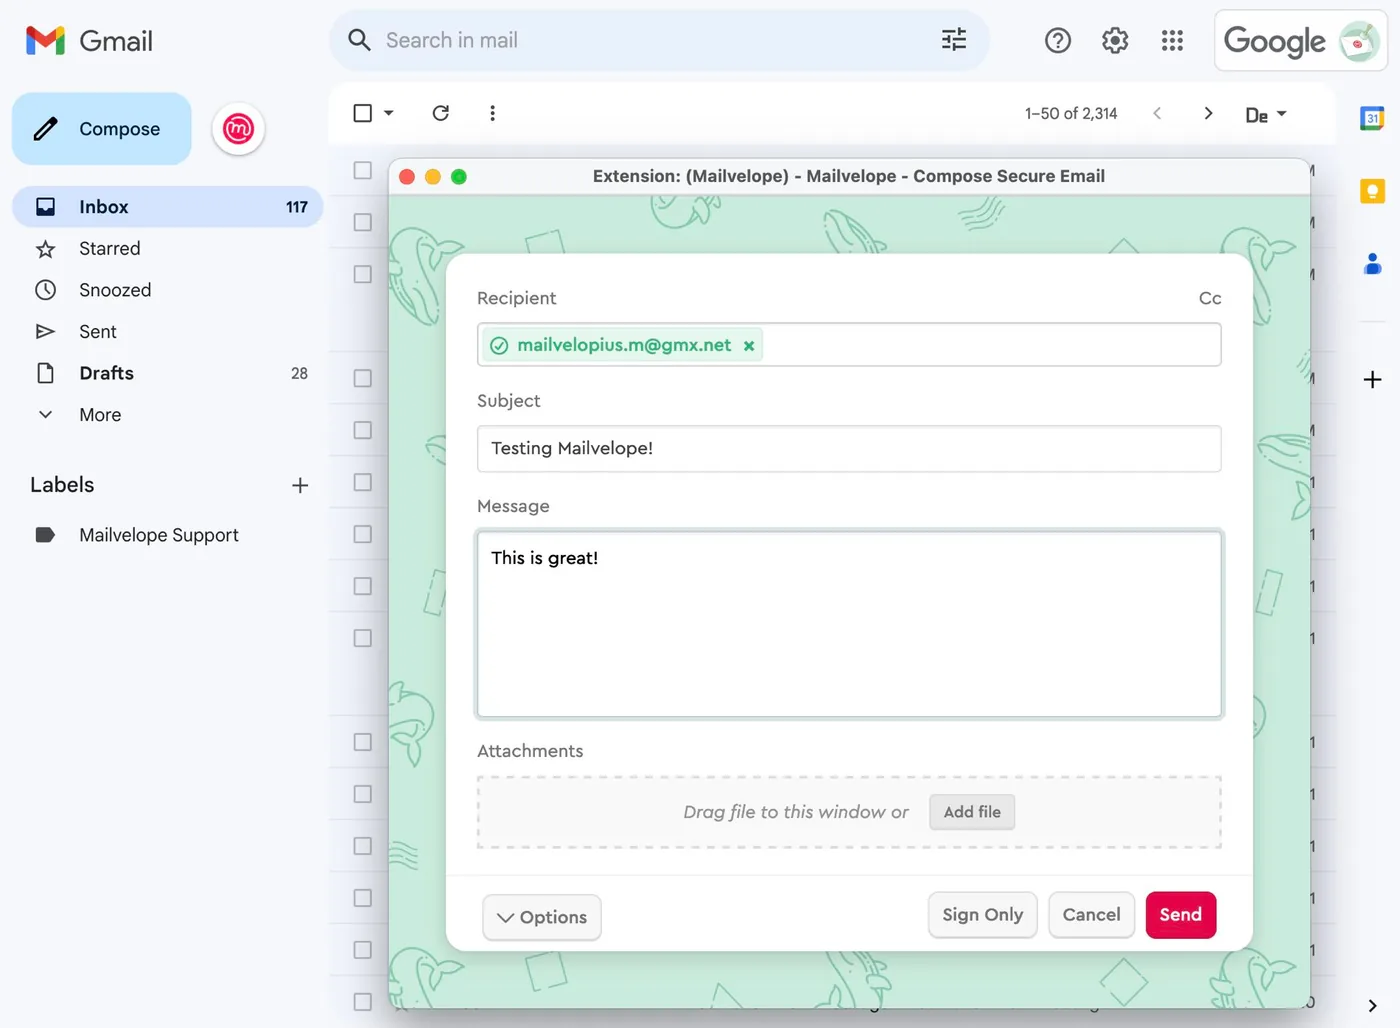The height and width of the screenshot is (1028, 1400).
Task: Click the attachment drop zone text
Action: [x=796, y=812]
